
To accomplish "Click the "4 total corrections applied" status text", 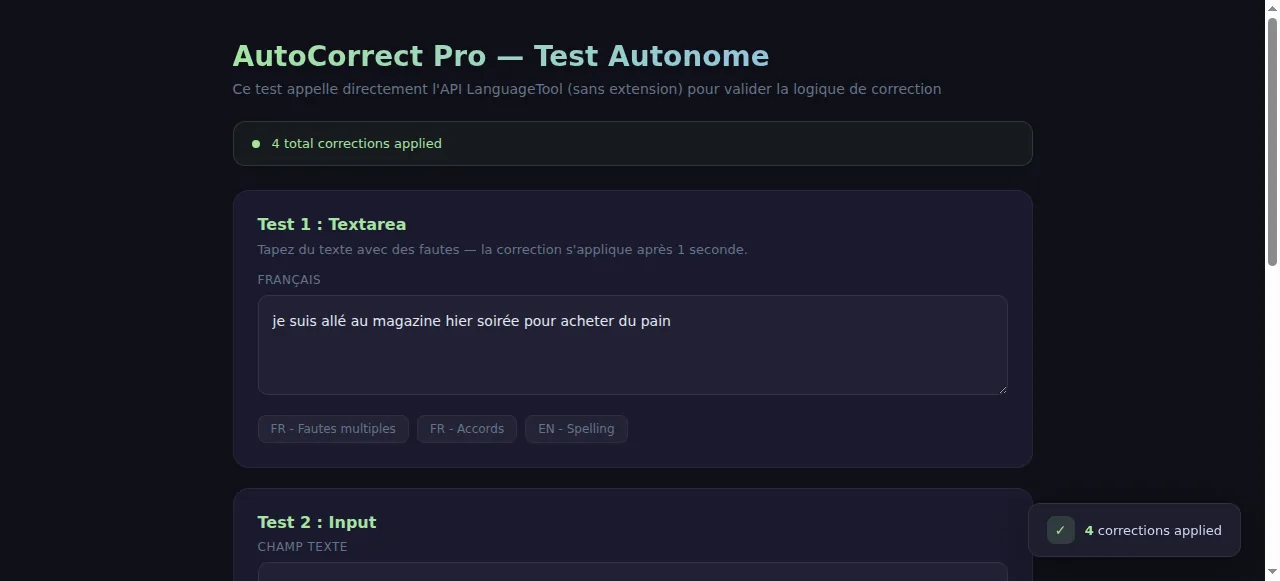I will pyautogui.click(x=357, y=143).
